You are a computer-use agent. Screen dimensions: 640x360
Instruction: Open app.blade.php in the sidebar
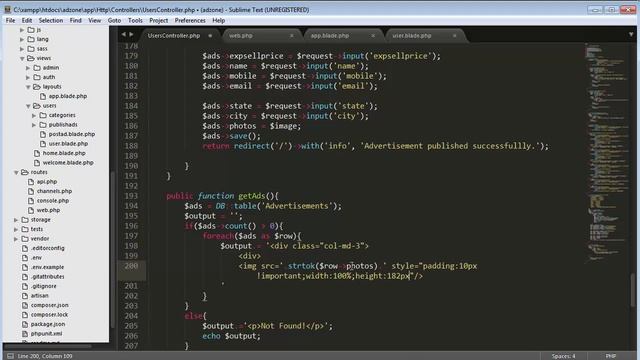(68, 96)
